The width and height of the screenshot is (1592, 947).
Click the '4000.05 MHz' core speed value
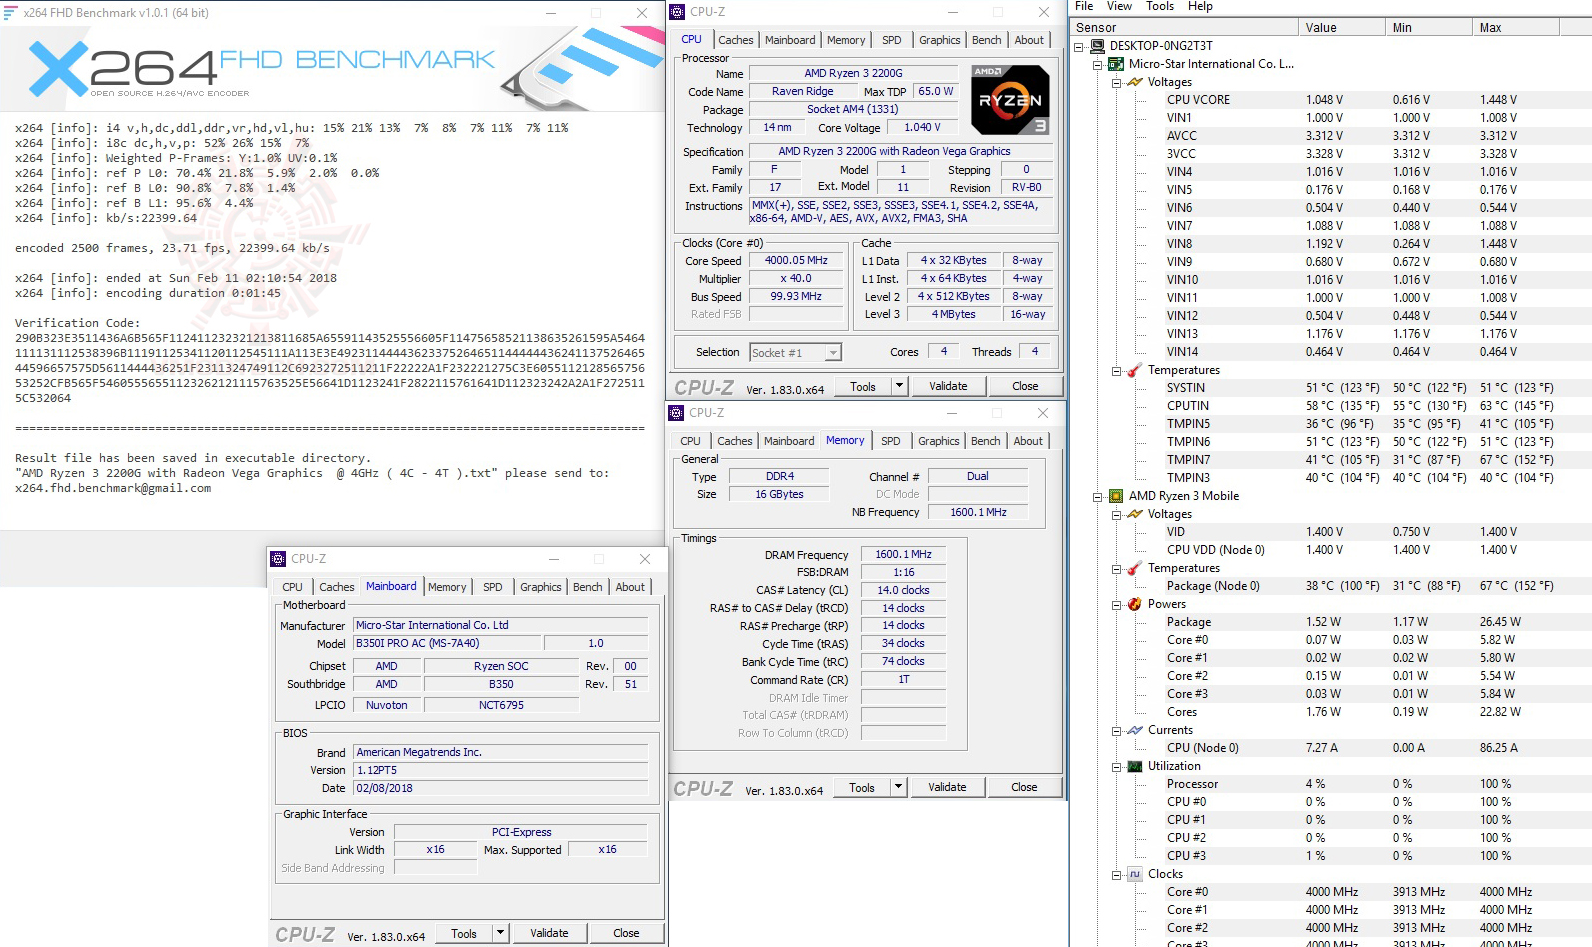click(x=796, y=260)
